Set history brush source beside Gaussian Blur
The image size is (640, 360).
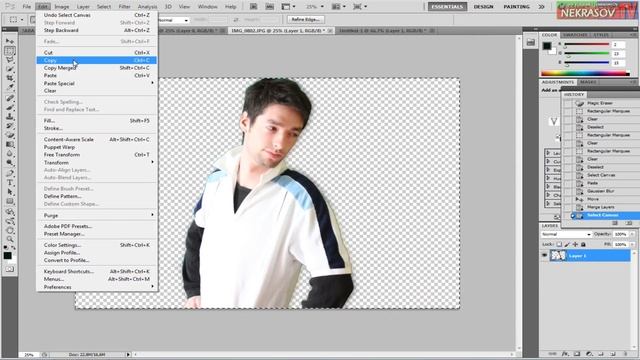tap(567, 191)
